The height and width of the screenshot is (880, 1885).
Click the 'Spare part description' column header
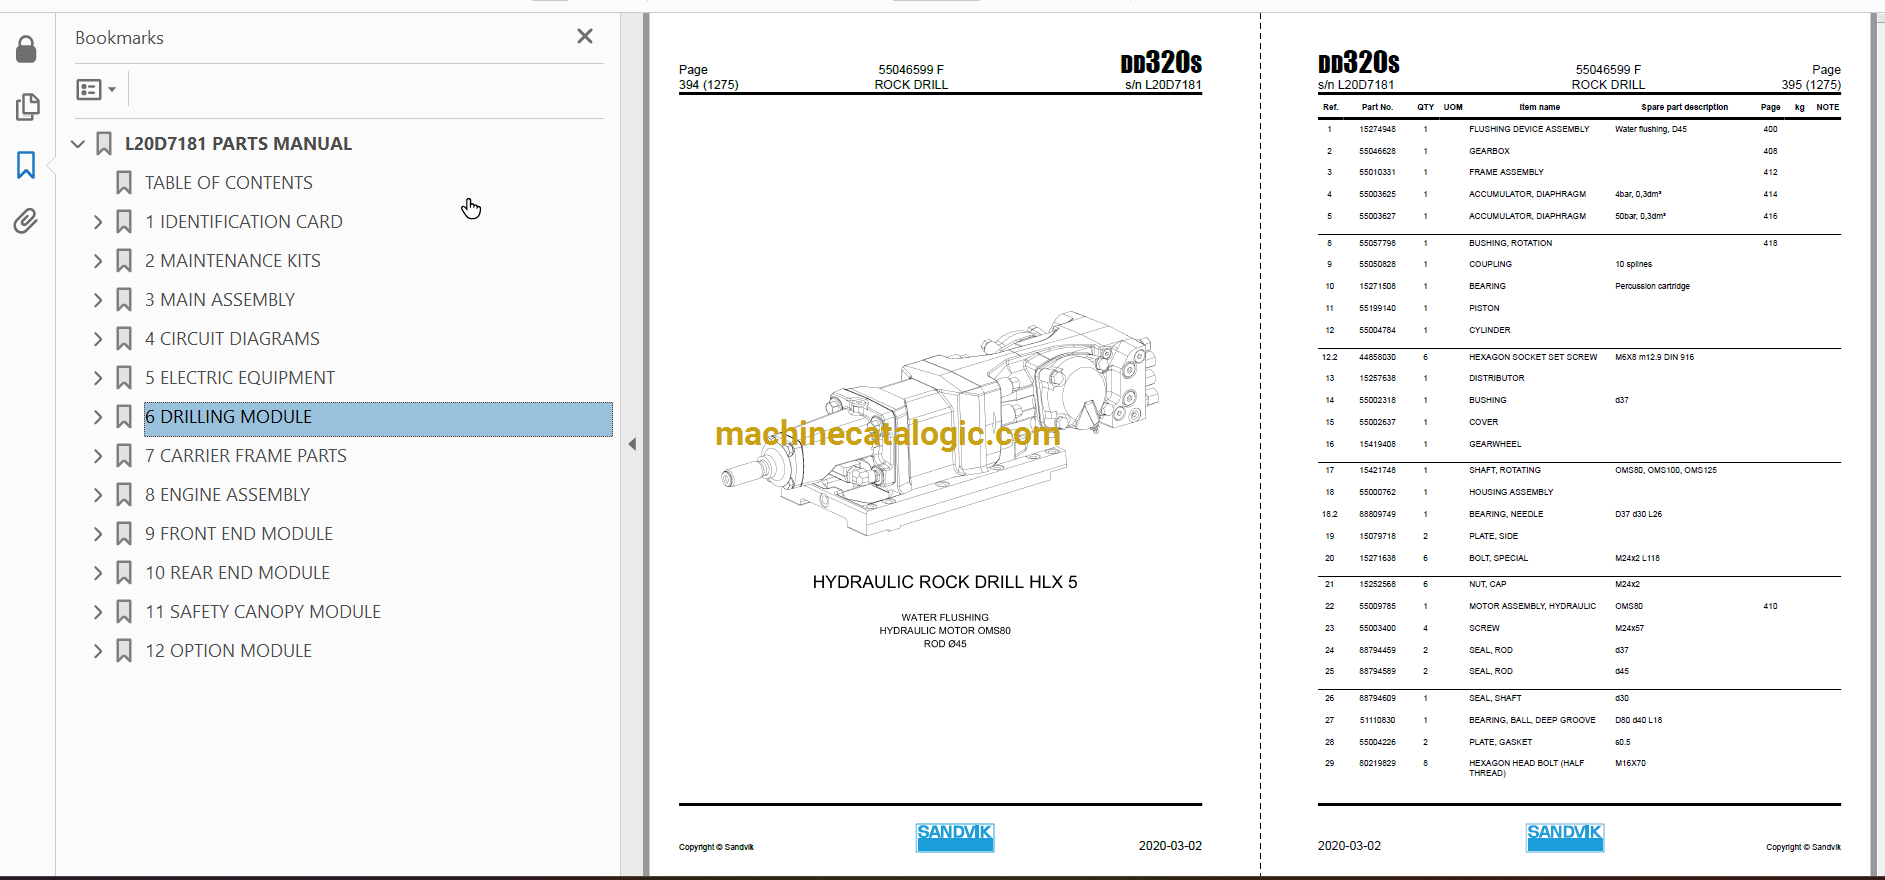click(1684, 107)
